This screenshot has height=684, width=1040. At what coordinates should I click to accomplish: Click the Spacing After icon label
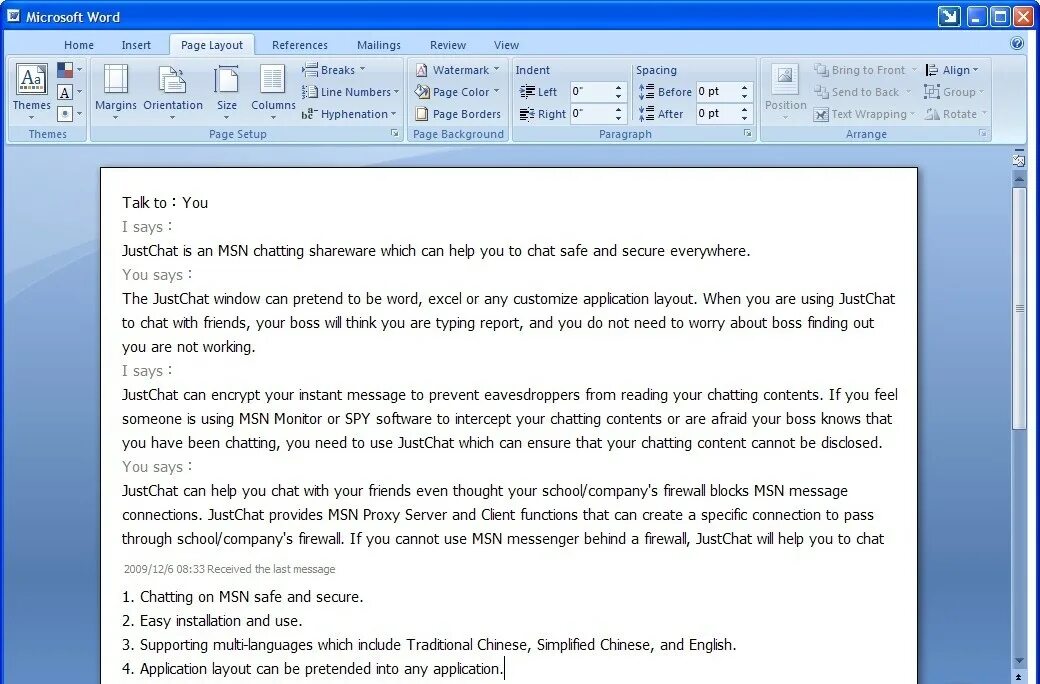pos(661,114)
